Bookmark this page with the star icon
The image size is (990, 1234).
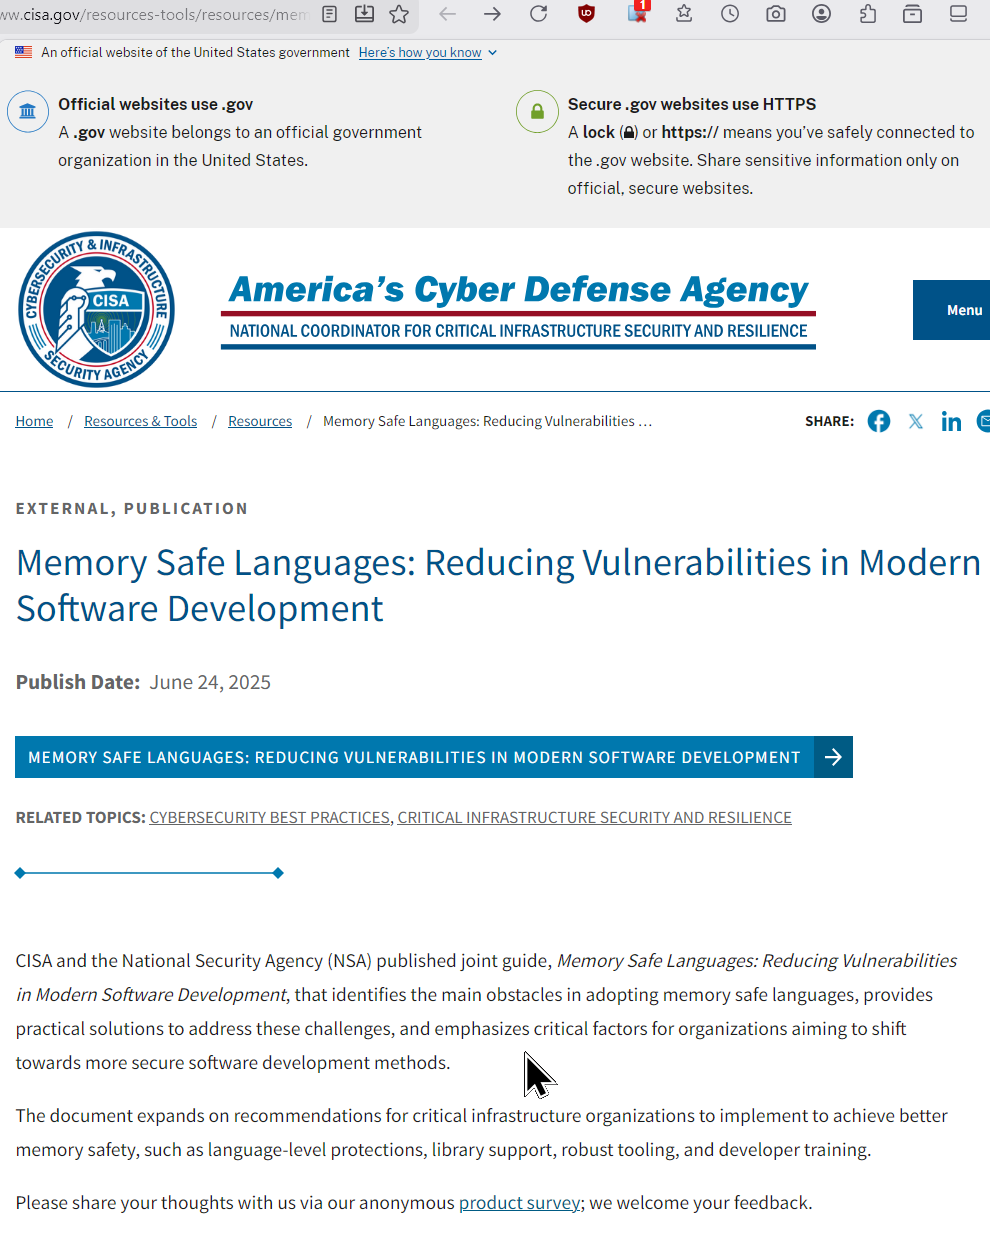click(x=399, y=14)
